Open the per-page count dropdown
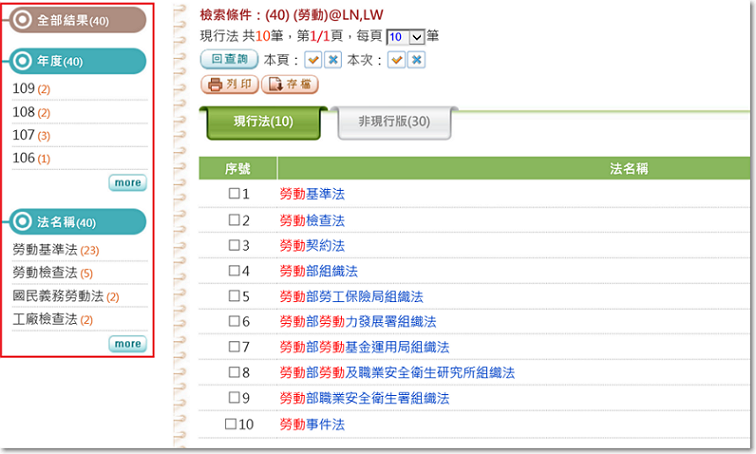Image resolution: width=756 pixels, height=454 pixels. point(405,37)
